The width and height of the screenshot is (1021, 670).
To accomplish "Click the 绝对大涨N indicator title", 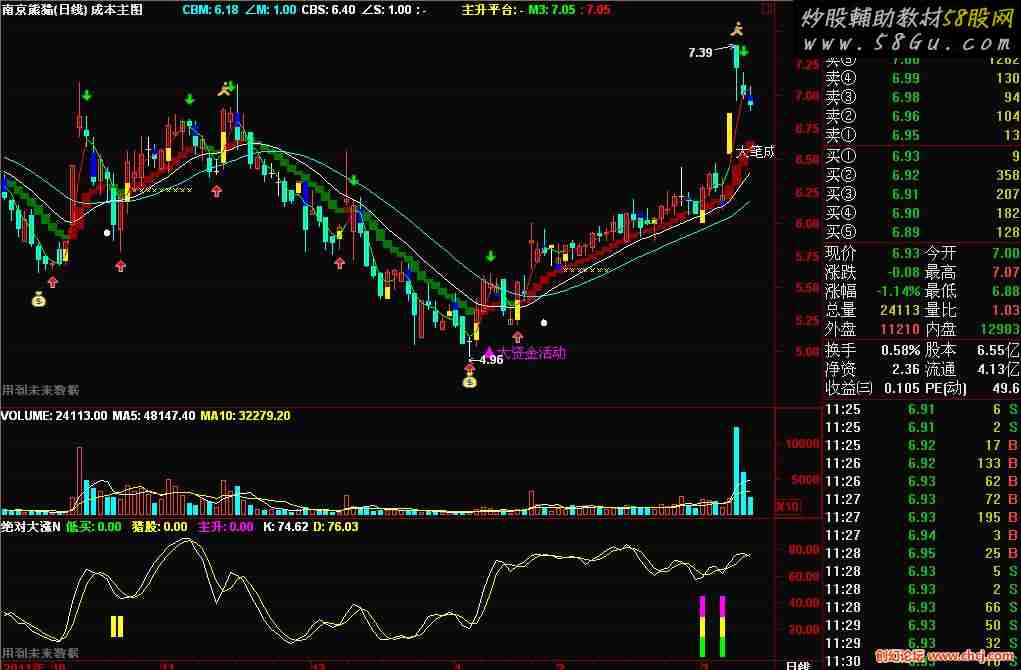I will (31, 526).
